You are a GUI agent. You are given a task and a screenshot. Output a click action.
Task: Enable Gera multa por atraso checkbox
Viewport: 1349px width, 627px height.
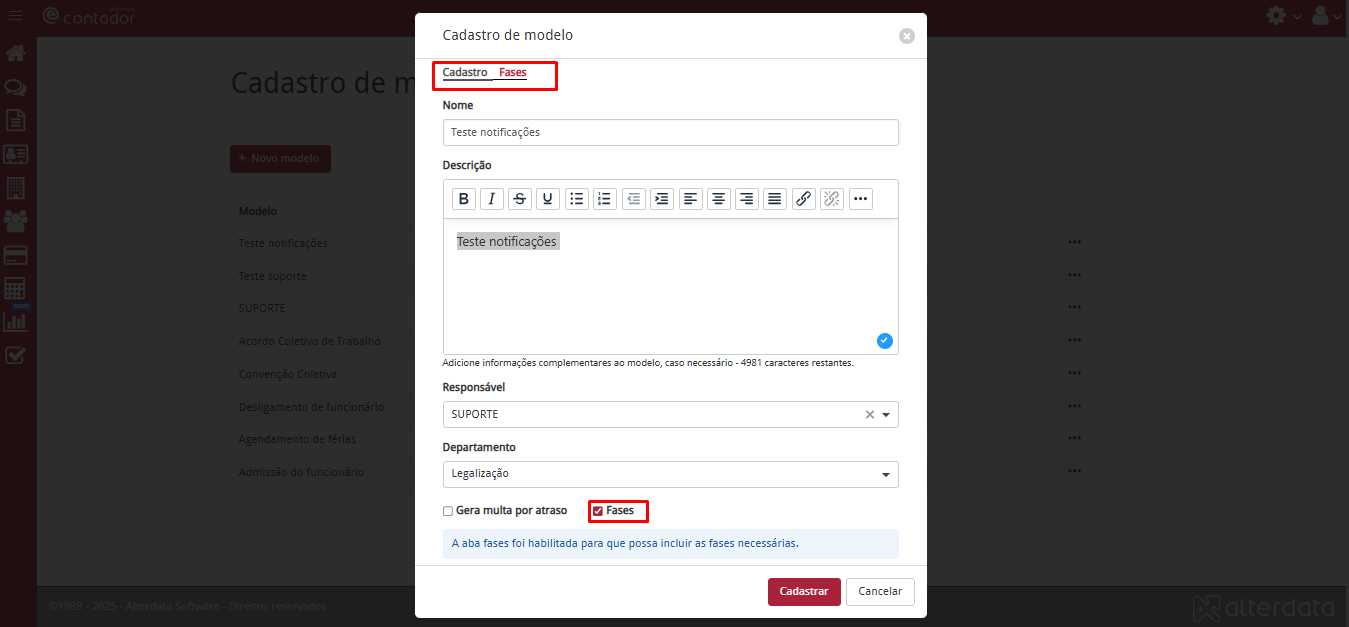pyautogui.click(x=448, y=511)
